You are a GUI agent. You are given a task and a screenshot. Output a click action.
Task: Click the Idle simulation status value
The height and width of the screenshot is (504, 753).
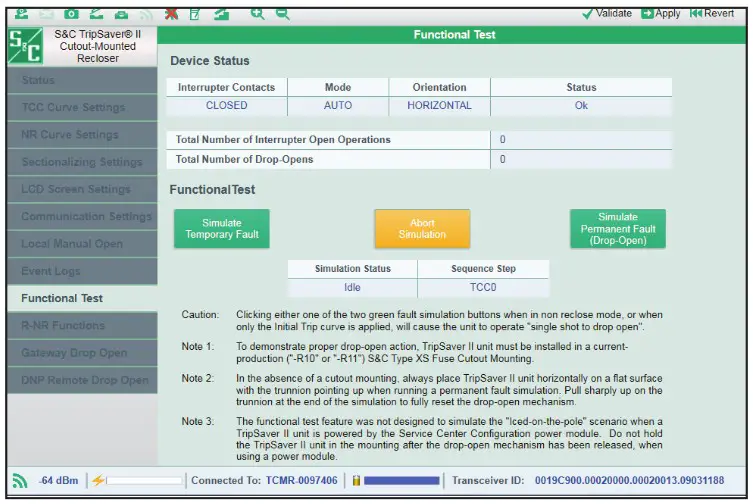click(x=352, y=287)
